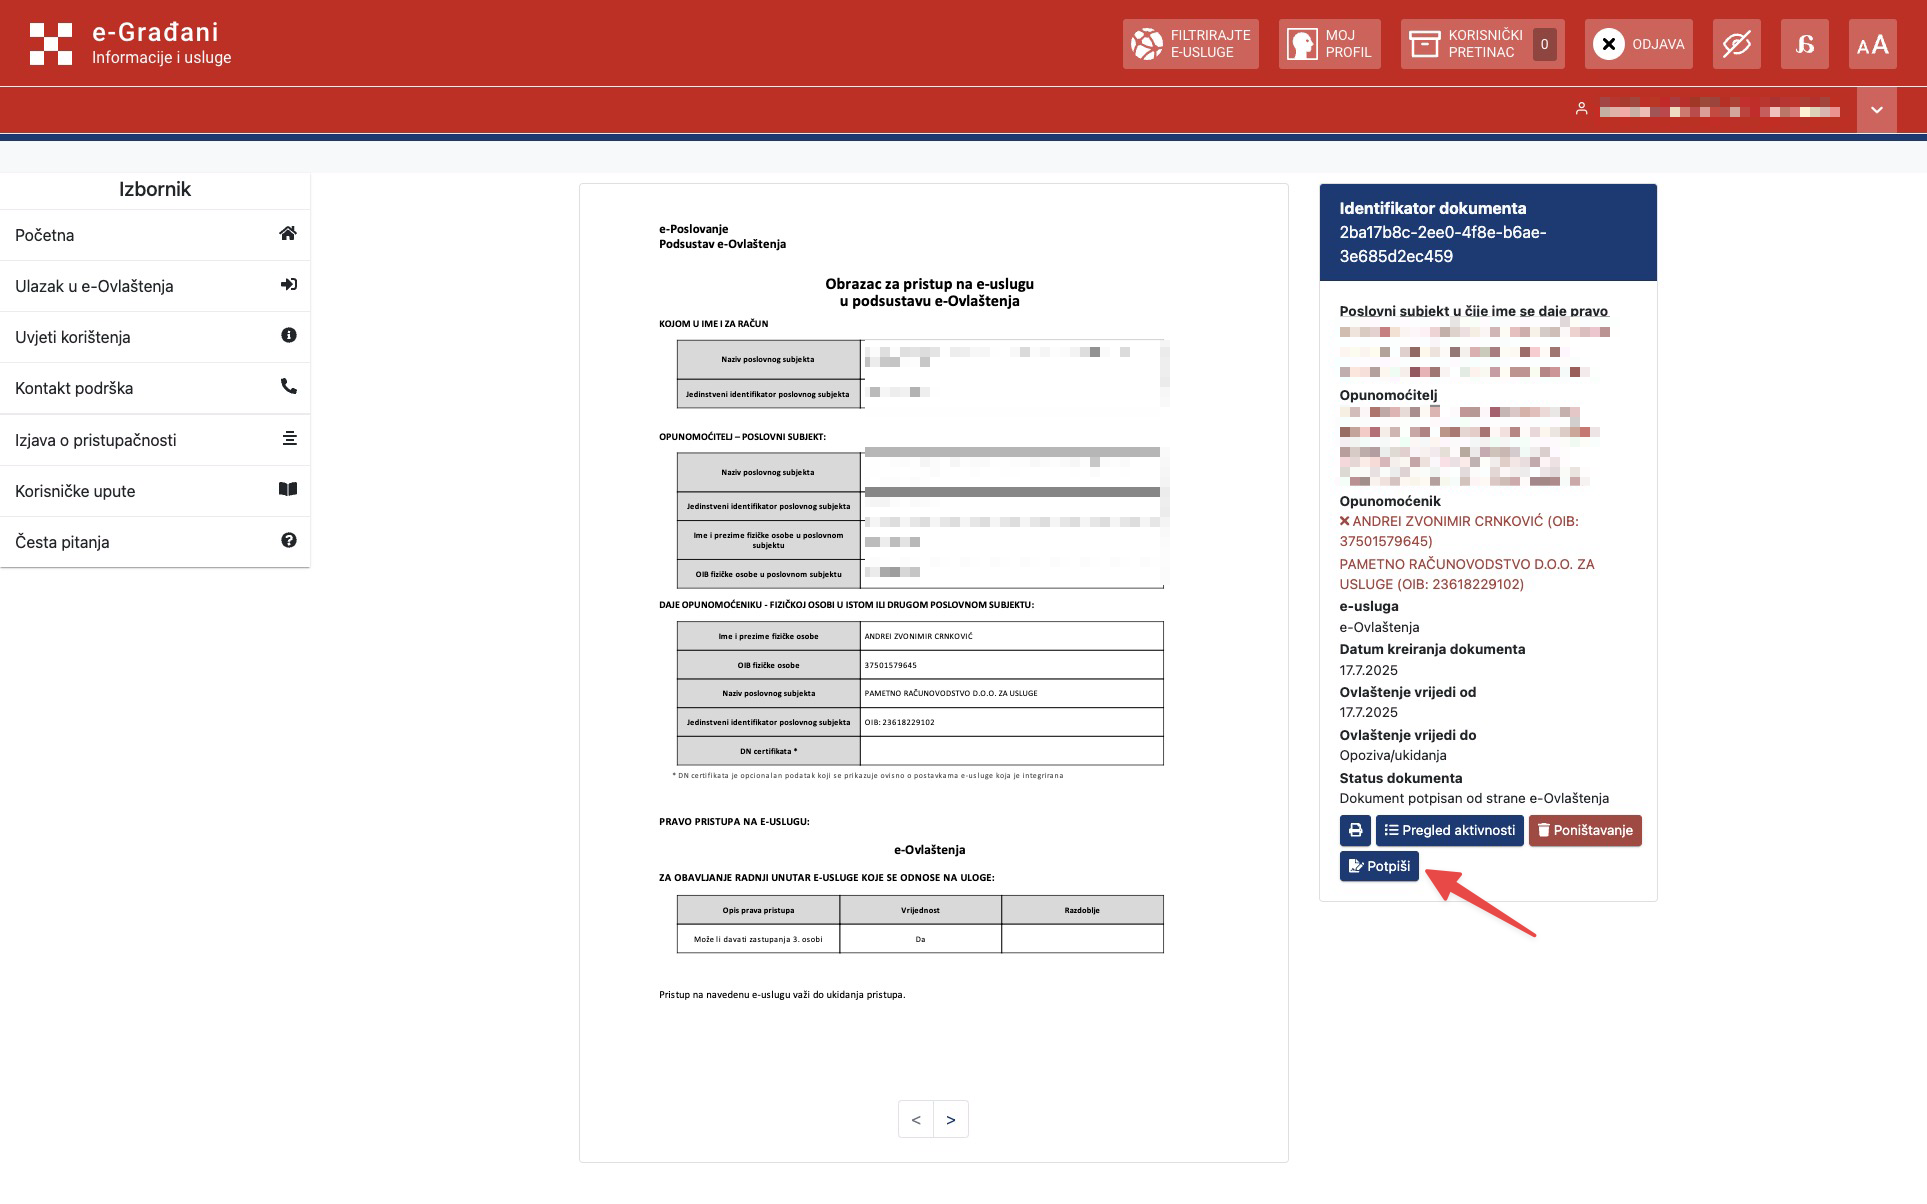This screenshot has width=1927, height=1204.
Task: Toggle larger text size AA icon
Action: pos(1872,44)
